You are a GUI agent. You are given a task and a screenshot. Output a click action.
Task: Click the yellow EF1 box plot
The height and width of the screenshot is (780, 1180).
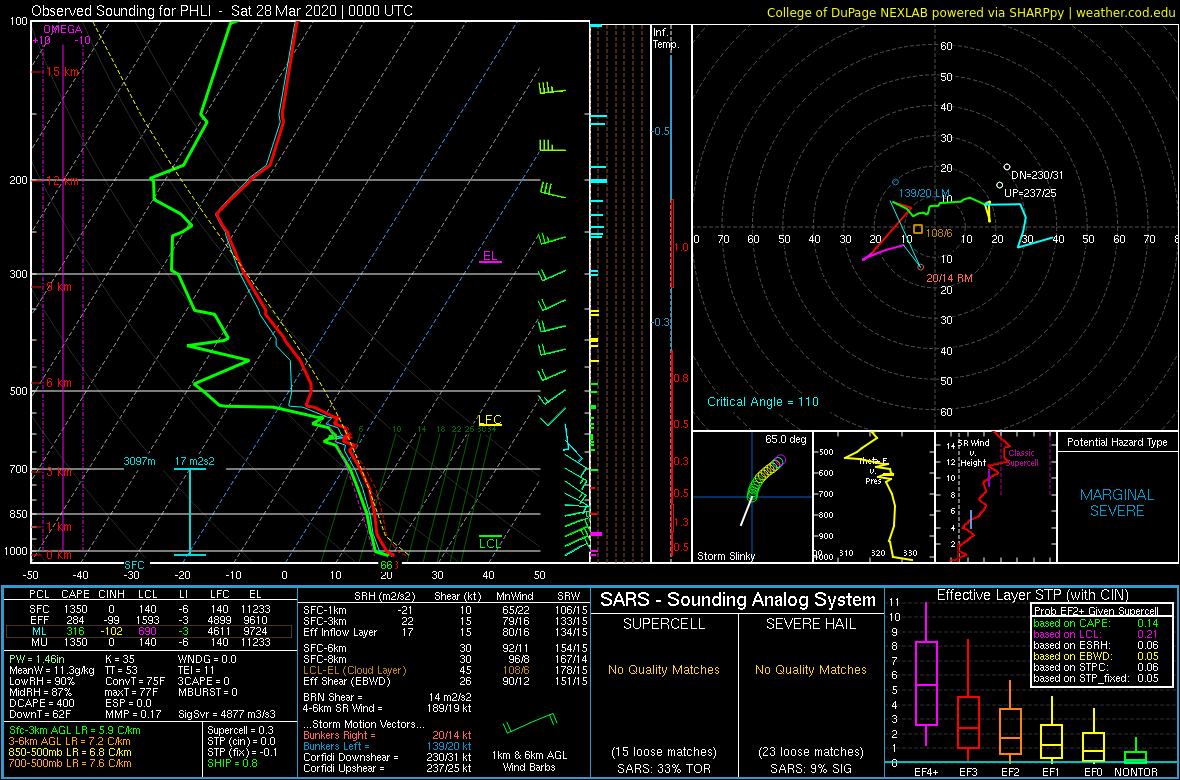point(1052,728)
